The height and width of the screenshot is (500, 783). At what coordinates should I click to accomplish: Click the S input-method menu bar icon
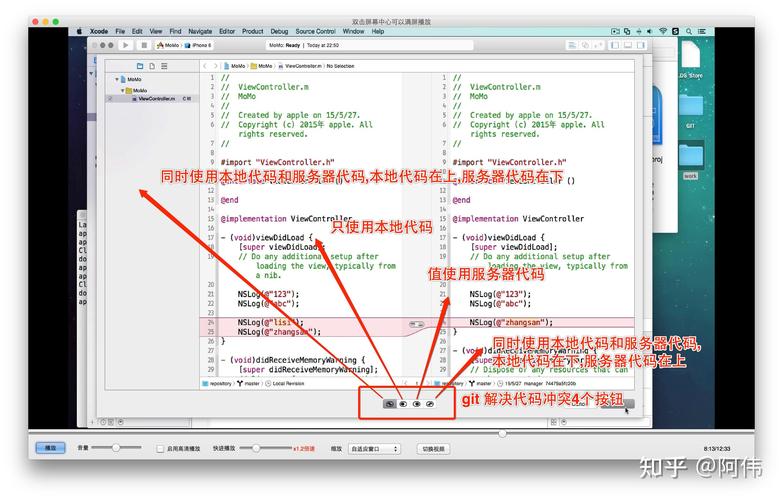676,31
